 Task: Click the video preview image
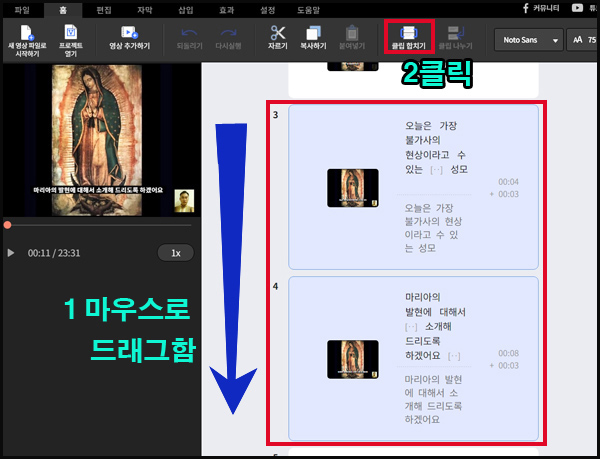tap(102, 140)
